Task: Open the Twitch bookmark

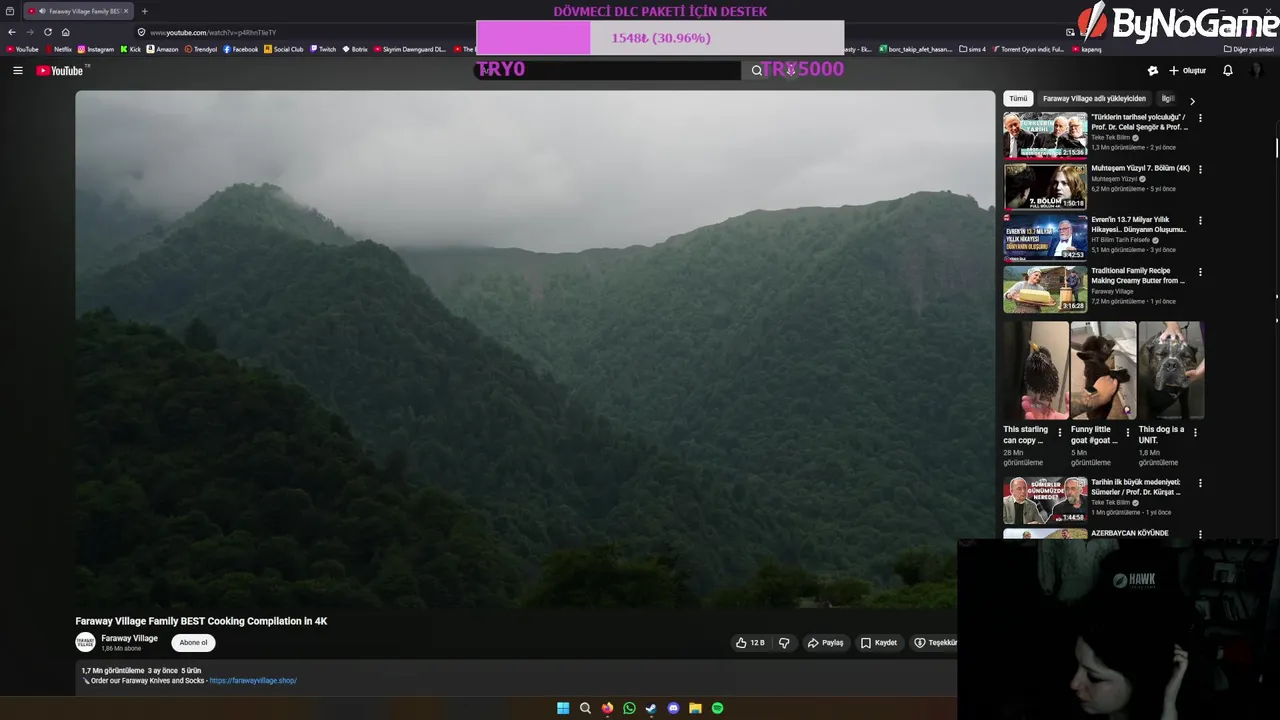Action: (323, 49)
